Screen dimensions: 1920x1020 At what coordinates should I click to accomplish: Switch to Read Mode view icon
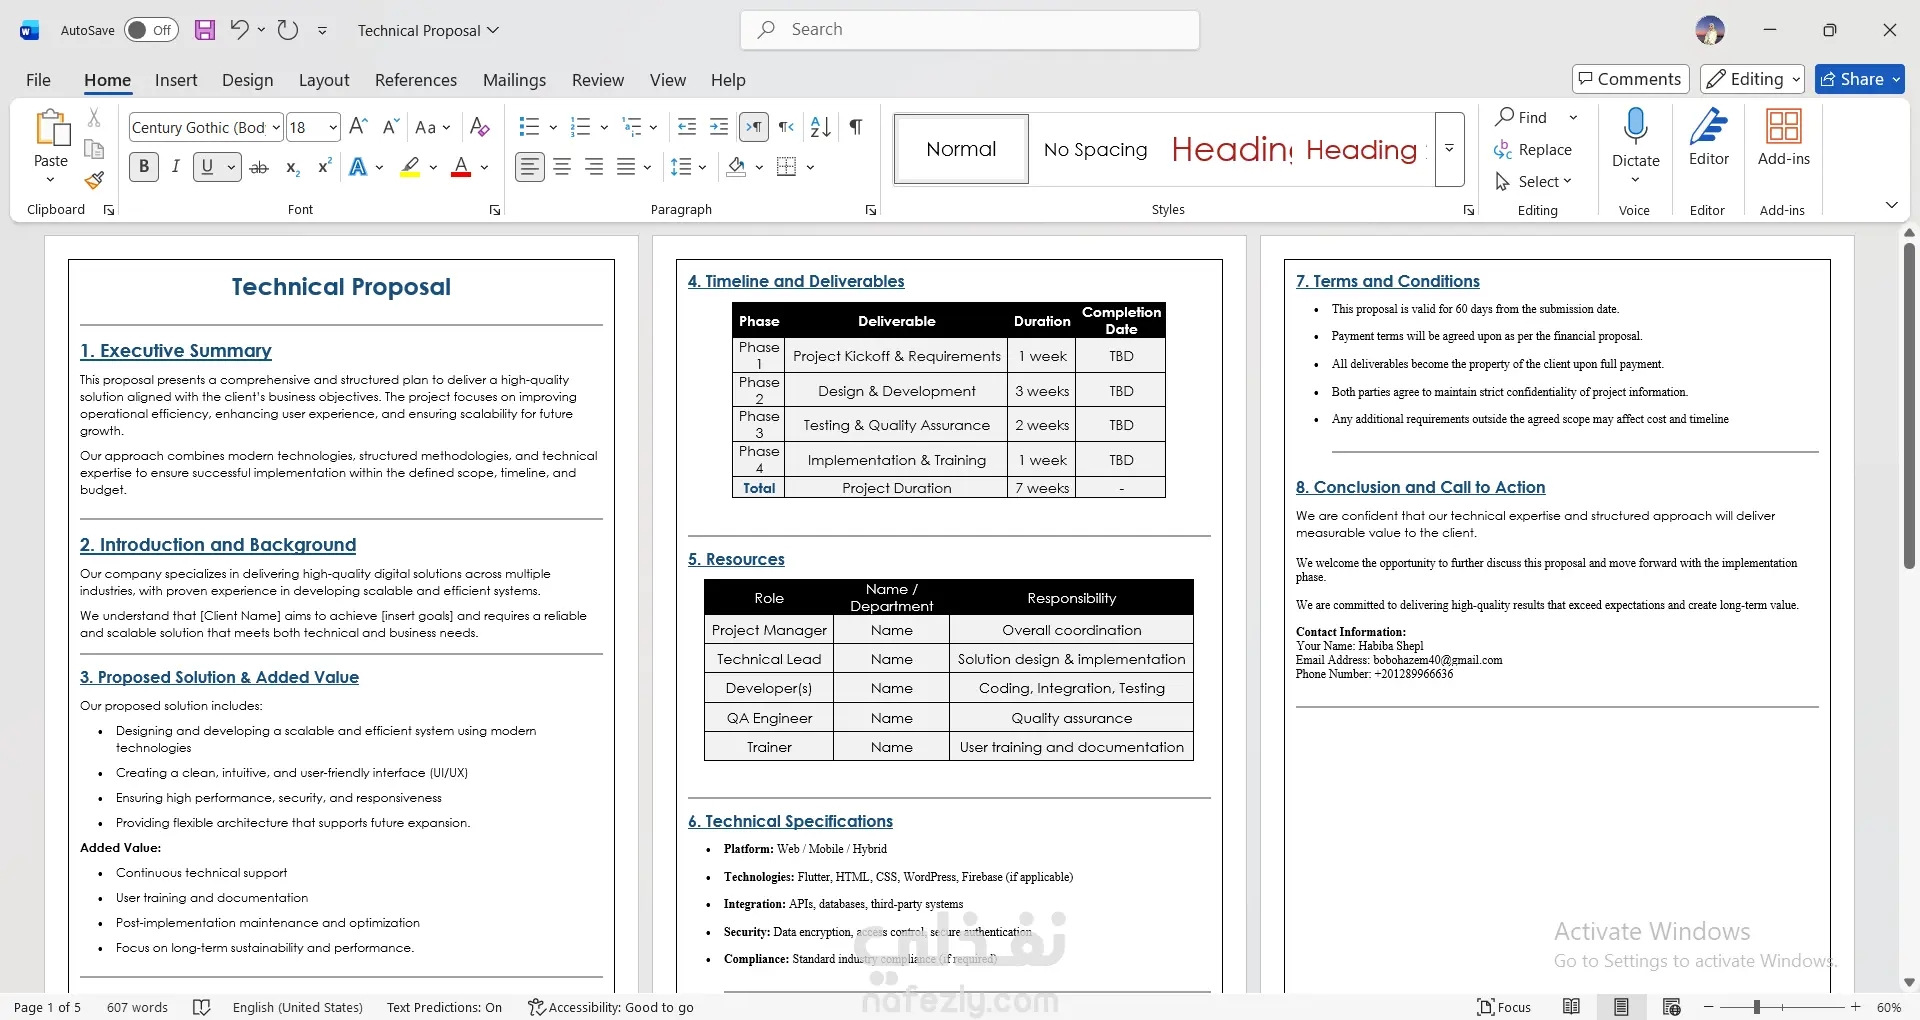1572,1007
